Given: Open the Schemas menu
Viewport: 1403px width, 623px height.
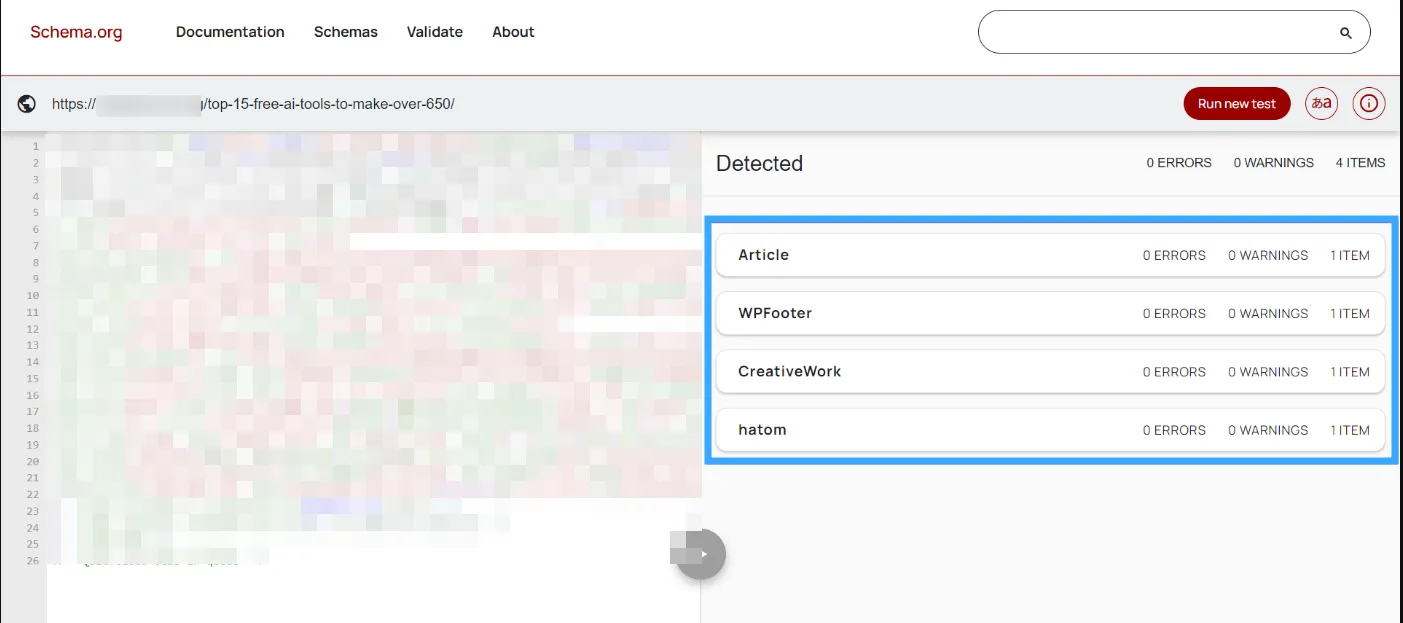Looking at the screenshot, I should [x=346, y=32].
